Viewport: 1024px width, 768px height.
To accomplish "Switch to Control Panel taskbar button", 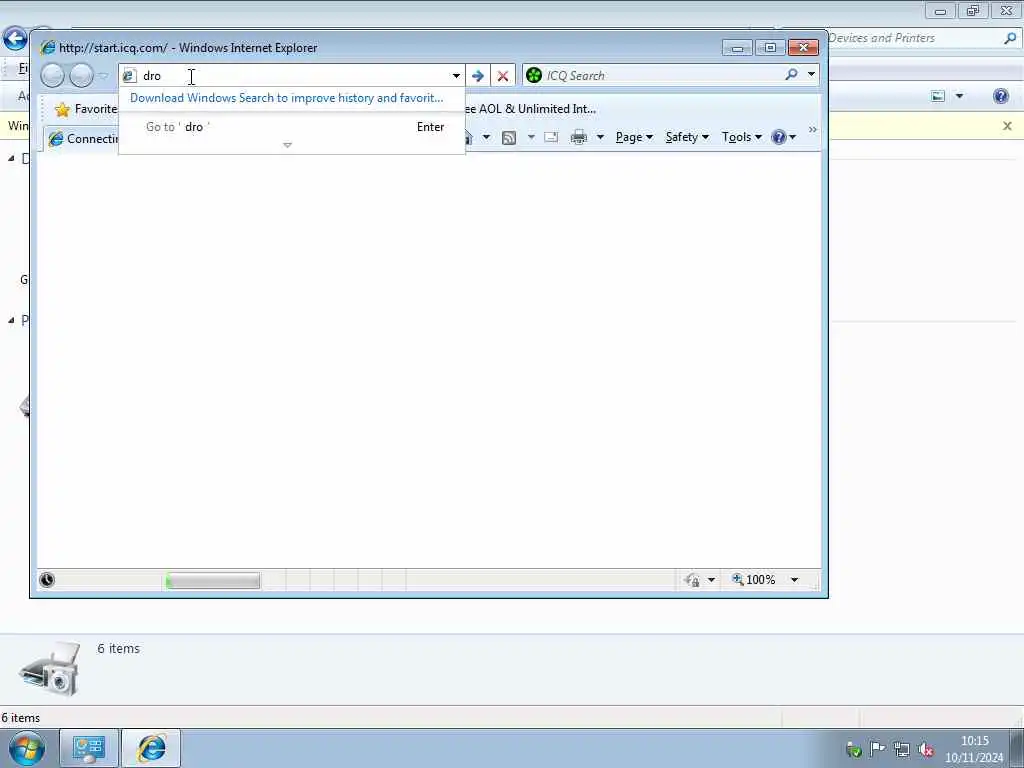I will pyautogui.click(x=89, y=748).
